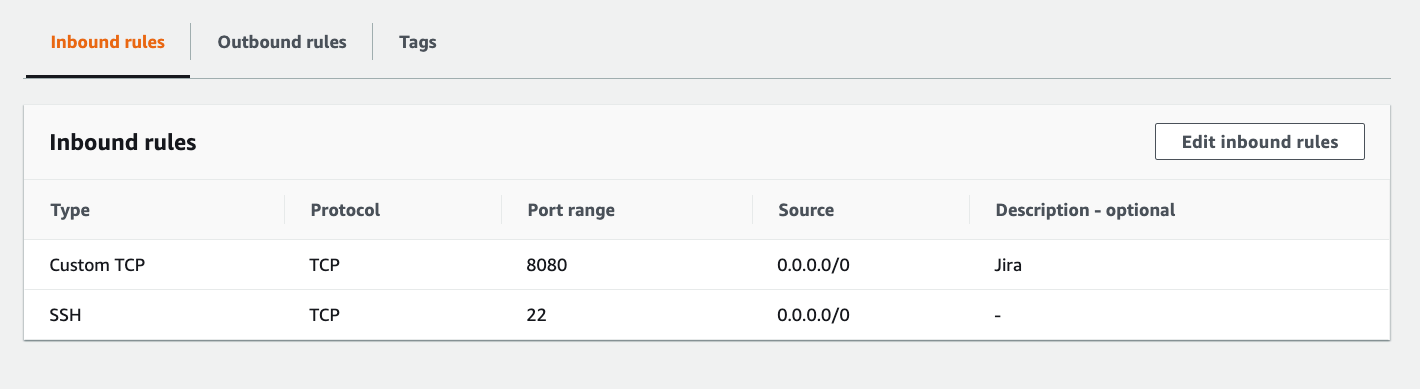Click the 0.0.0.0/0 source for SSH
The width and height of the screenshot is (1420, 389).
point(814,315)
